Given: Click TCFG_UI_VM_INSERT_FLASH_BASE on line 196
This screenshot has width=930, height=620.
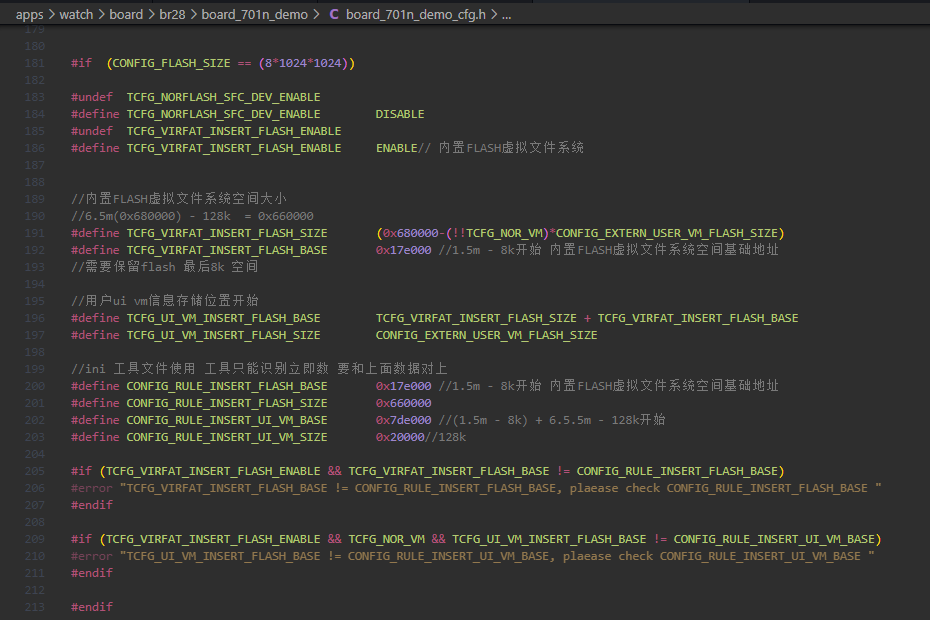Looking at the screenshot, I should coord(224,318).
